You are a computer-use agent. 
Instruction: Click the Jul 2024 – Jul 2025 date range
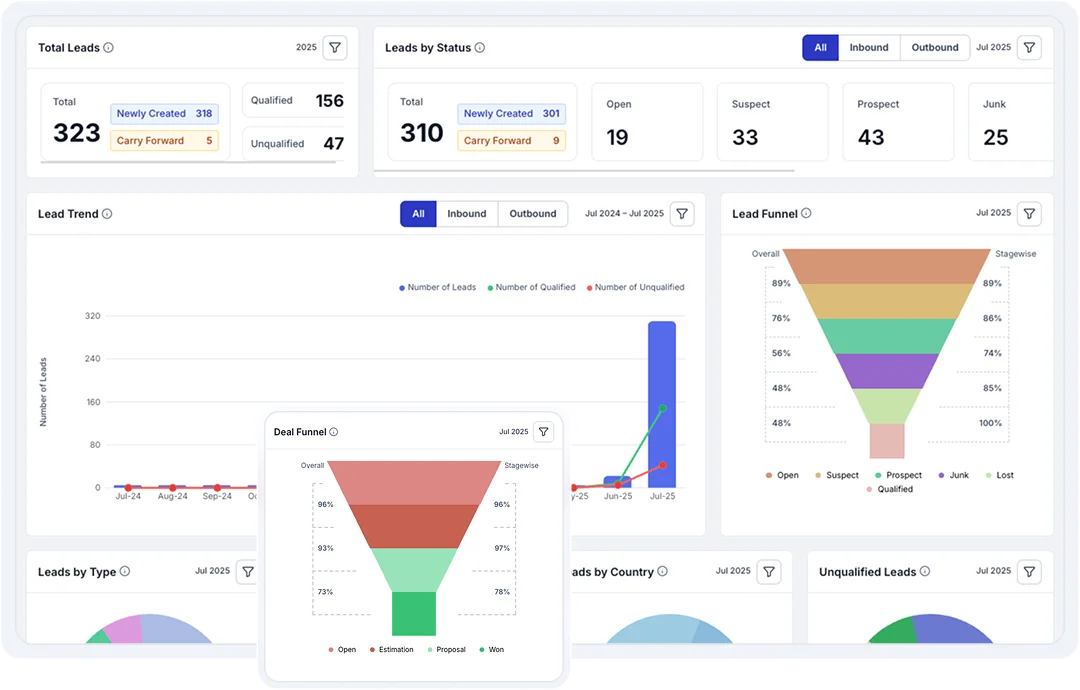(624, 213)
